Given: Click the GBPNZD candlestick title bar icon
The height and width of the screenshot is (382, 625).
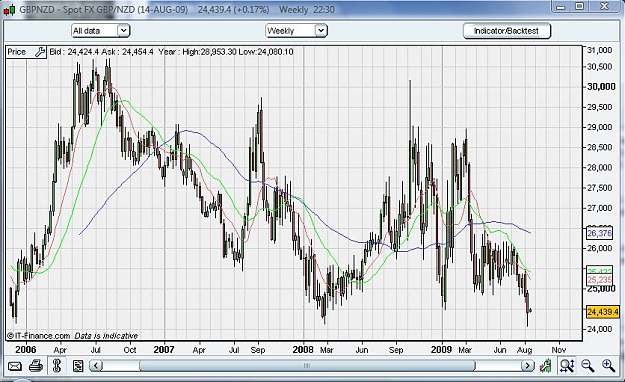Looking at the screenshot, I should [10, 10].
